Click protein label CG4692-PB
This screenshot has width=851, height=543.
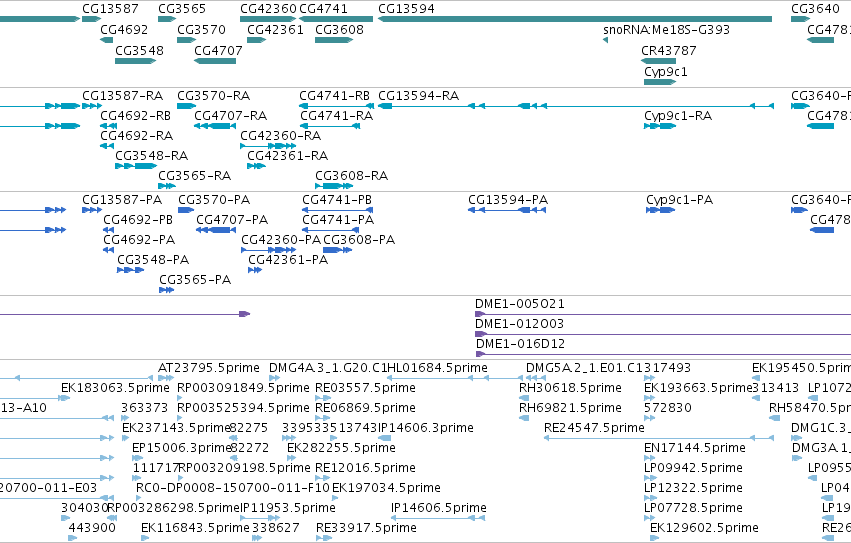(138, 220)
